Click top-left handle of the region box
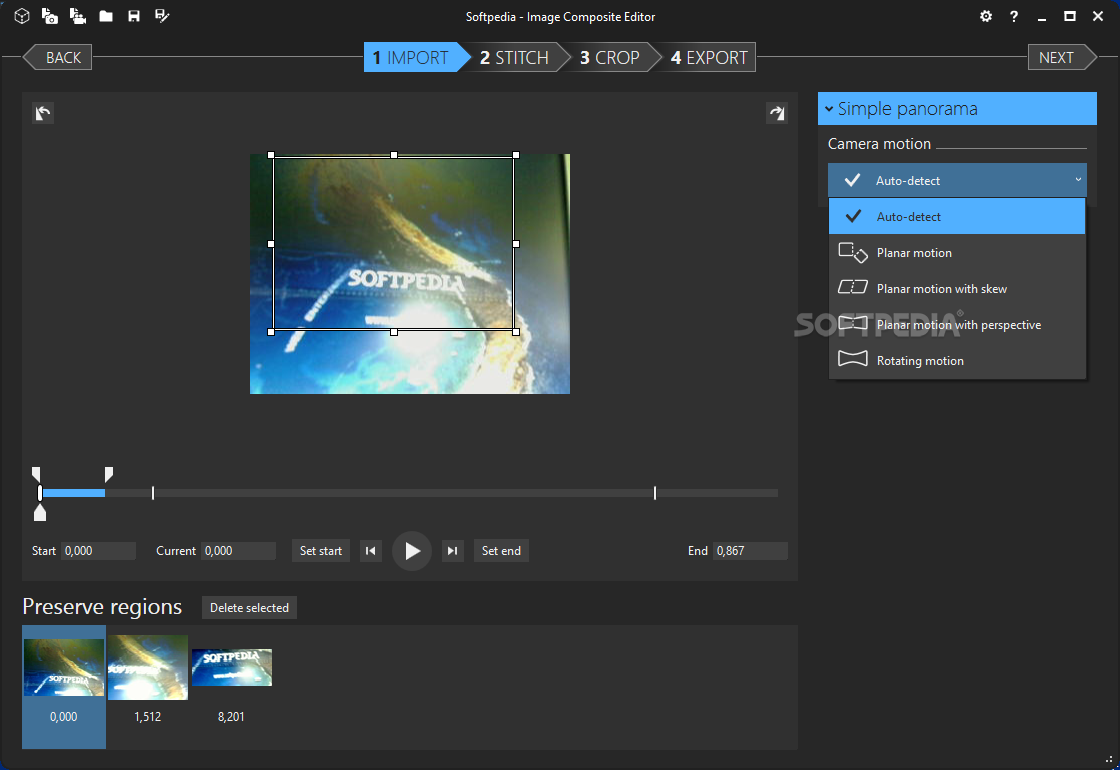This screenshot has width=1120, height=770. click(x=271, y=155)
